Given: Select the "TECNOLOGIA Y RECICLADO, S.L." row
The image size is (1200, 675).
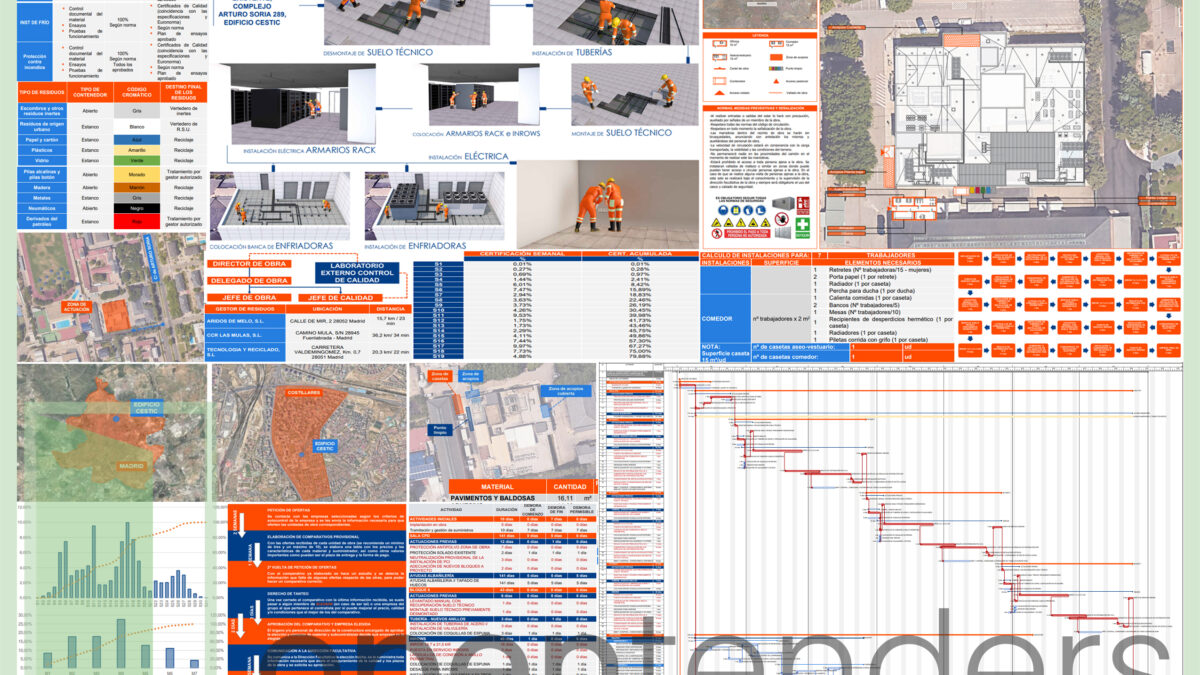Looking at the screenshot, I should pos(308,351).
